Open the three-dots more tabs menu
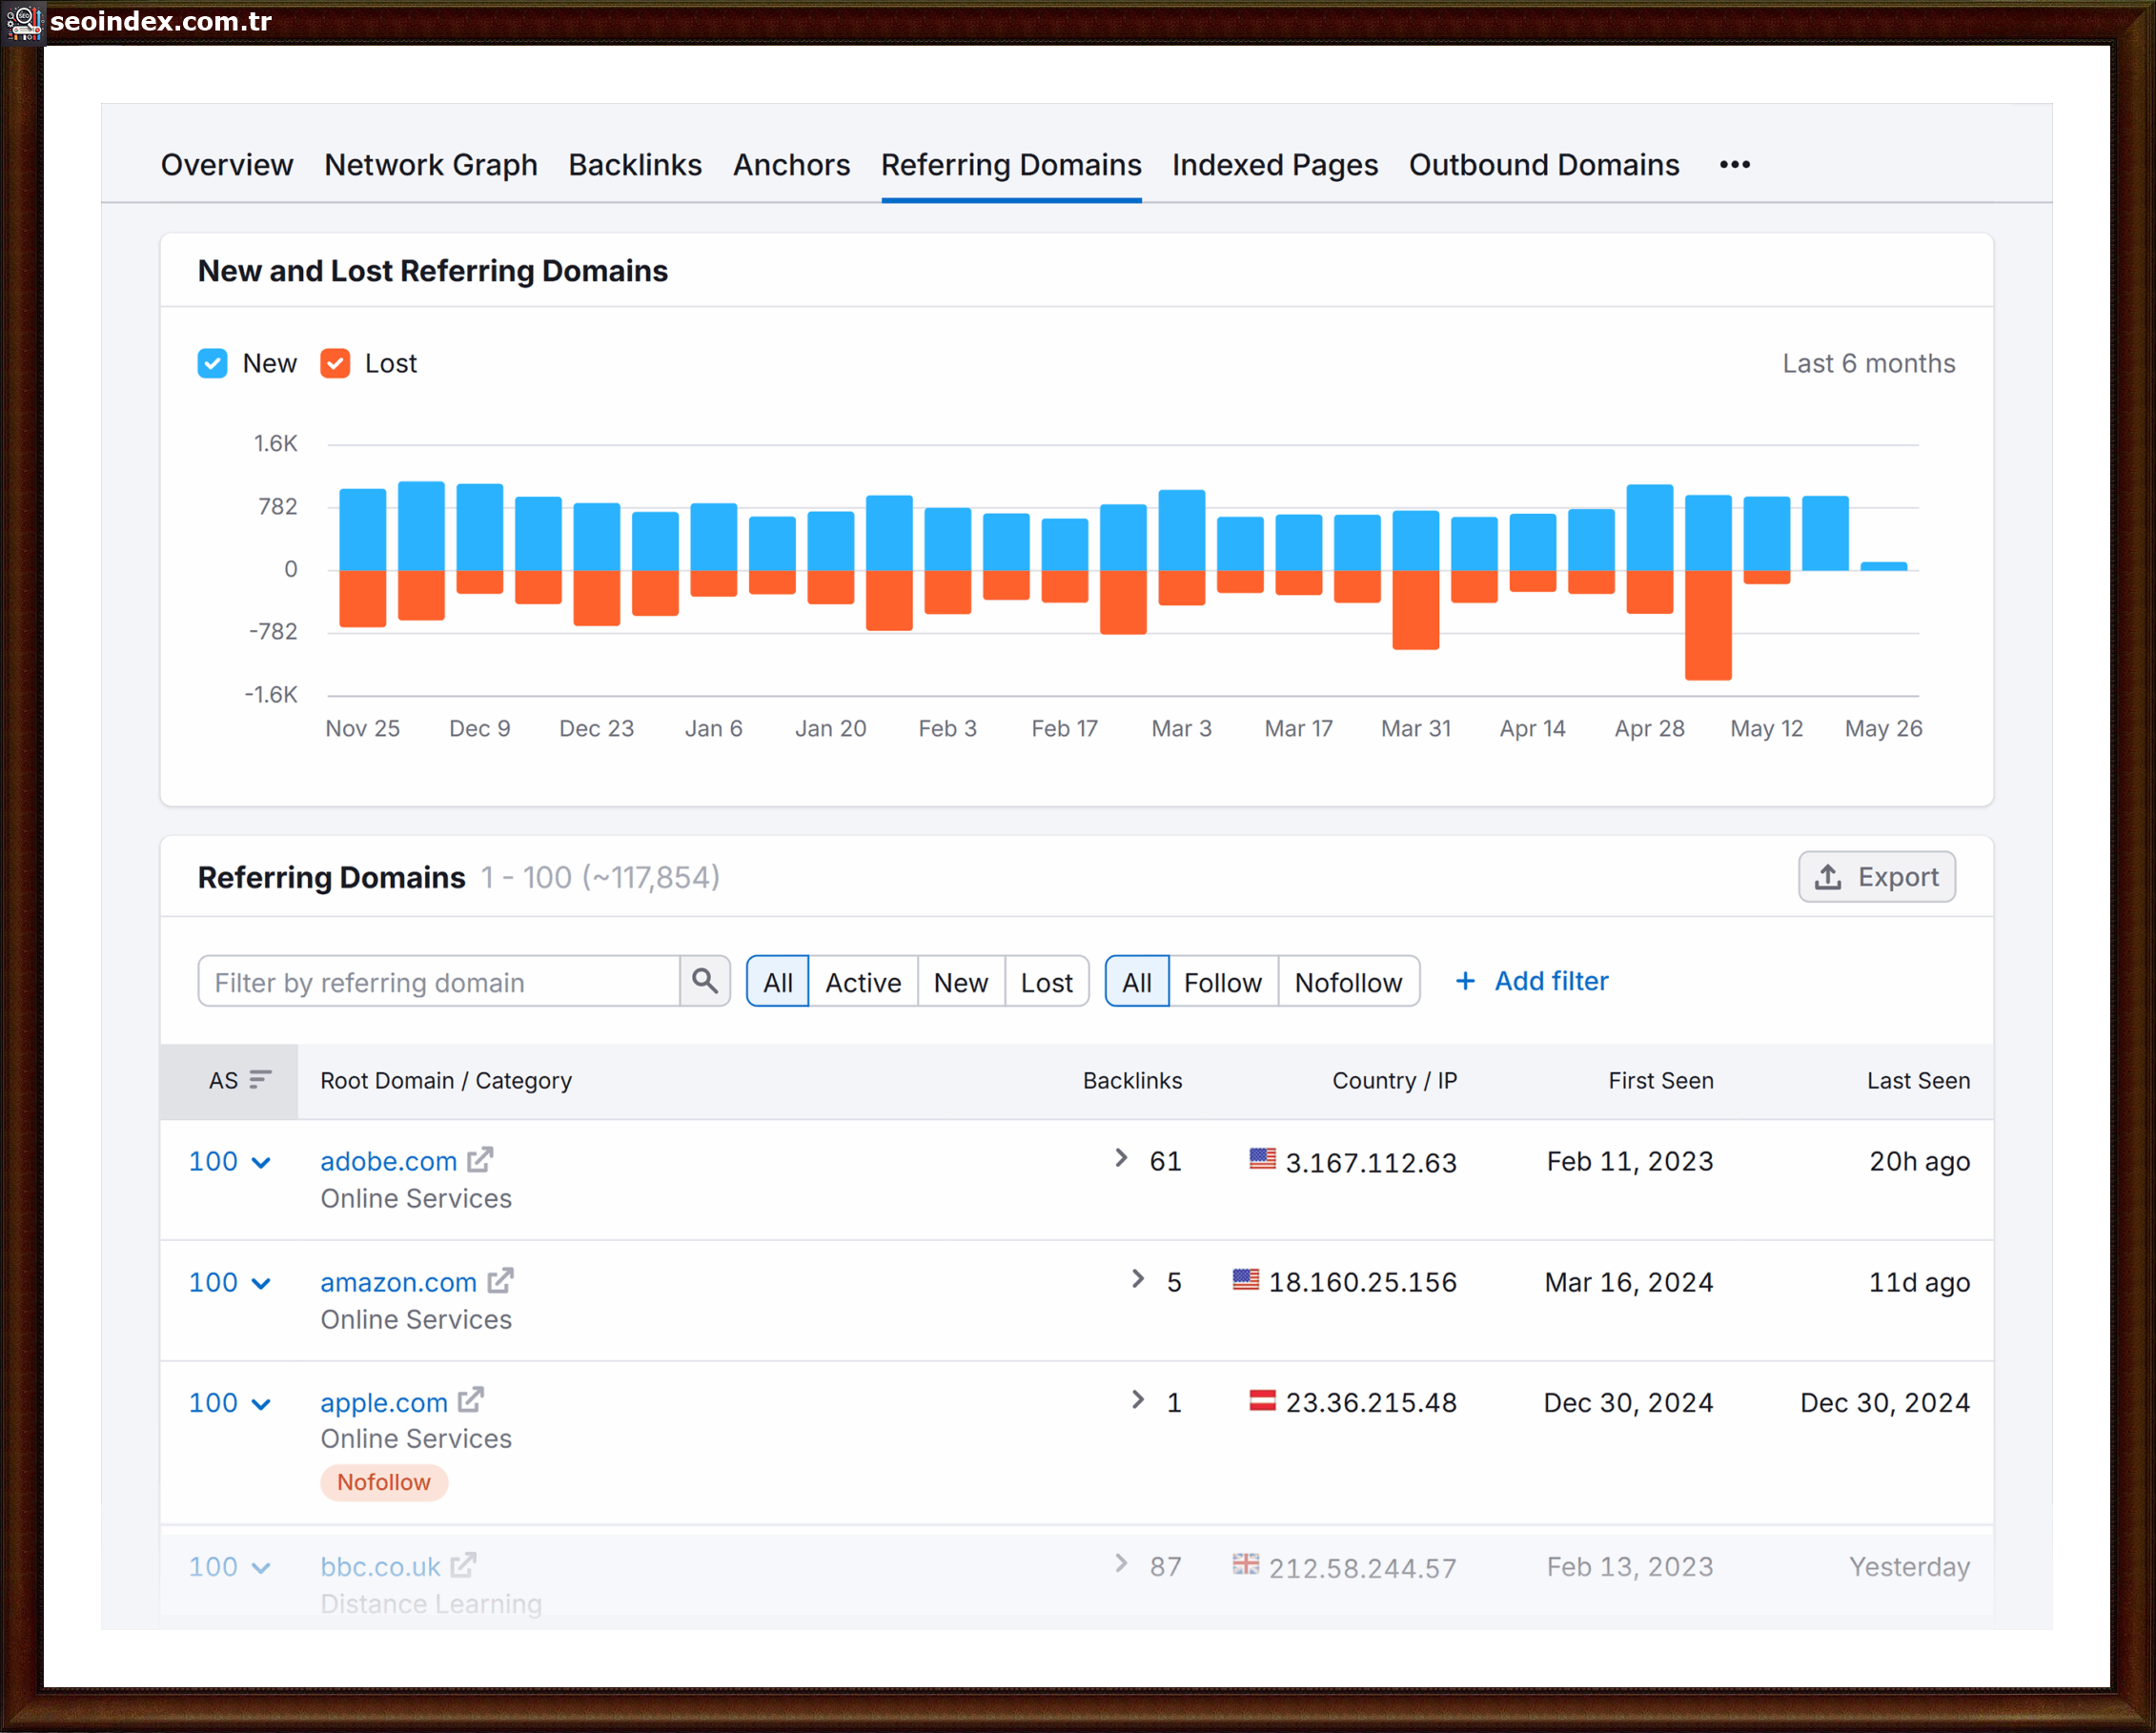 click(1734, 165)
